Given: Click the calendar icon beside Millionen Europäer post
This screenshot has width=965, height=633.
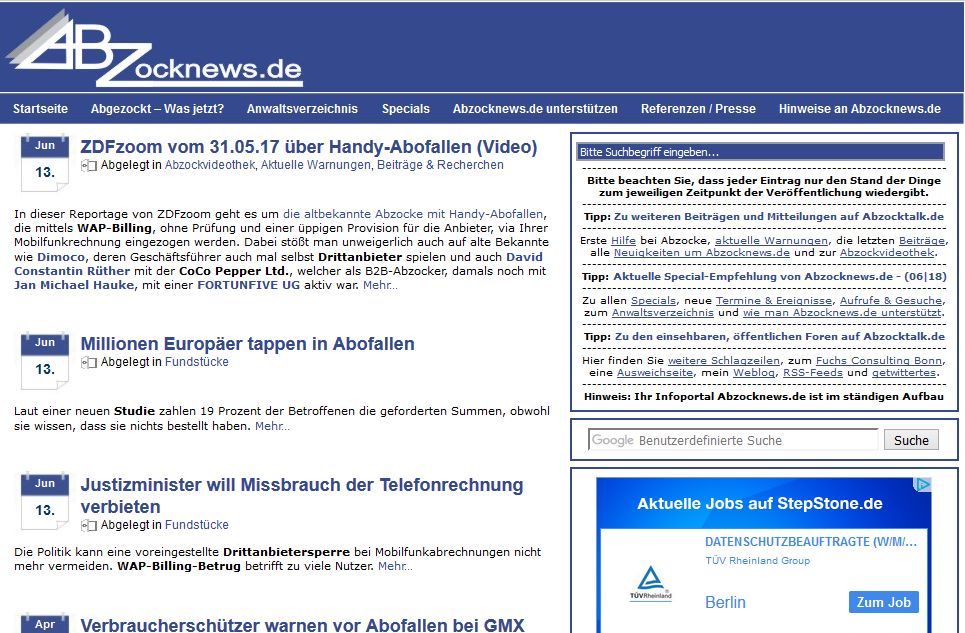Looking at the screenshot, I should tap(44, 361).
